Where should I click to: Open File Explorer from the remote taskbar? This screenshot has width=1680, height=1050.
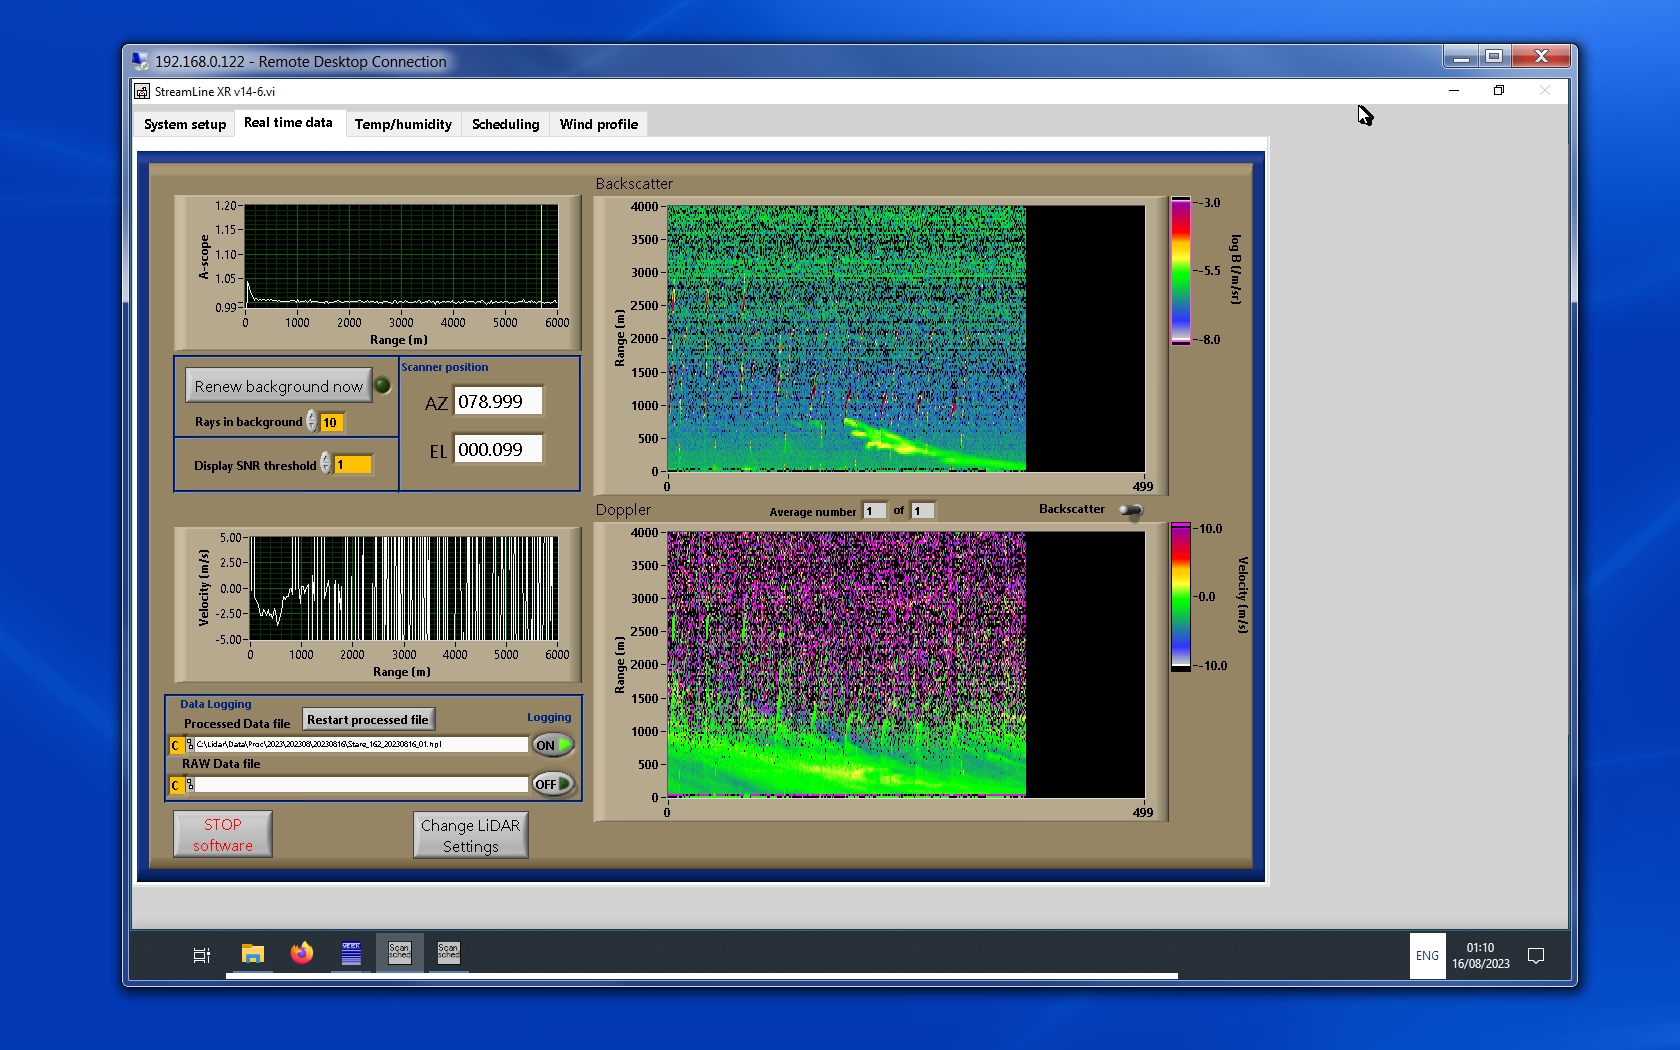253,954
